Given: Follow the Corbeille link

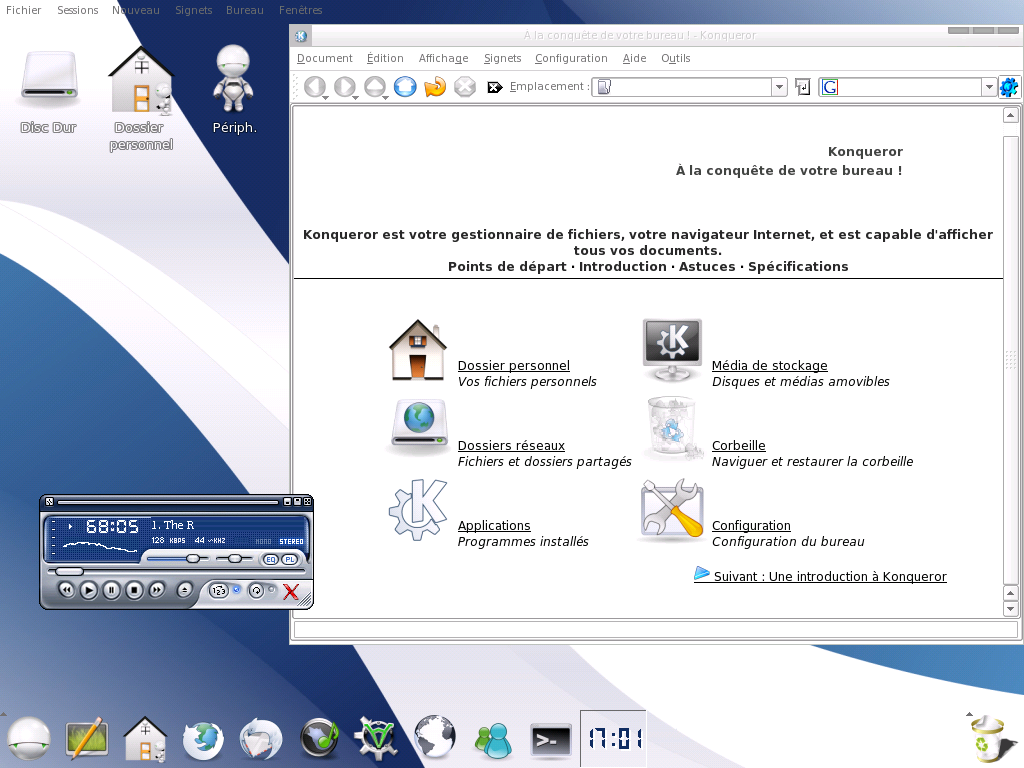Looking at the screenshot, I should [739, 445].
